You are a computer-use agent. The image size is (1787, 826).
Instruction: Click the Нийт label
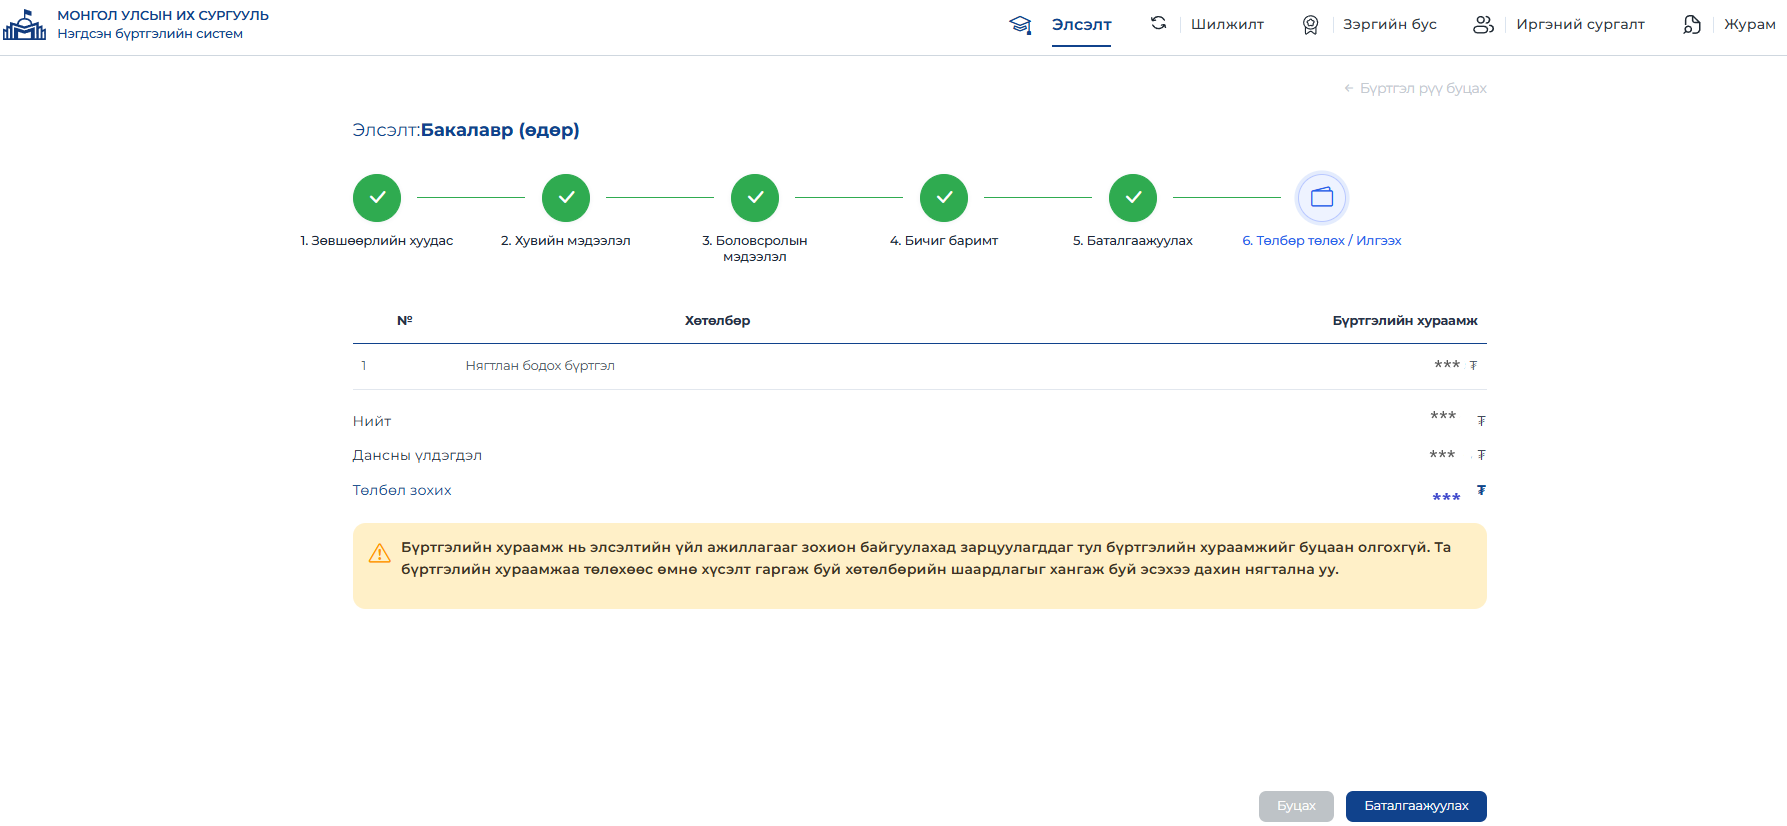372,422
